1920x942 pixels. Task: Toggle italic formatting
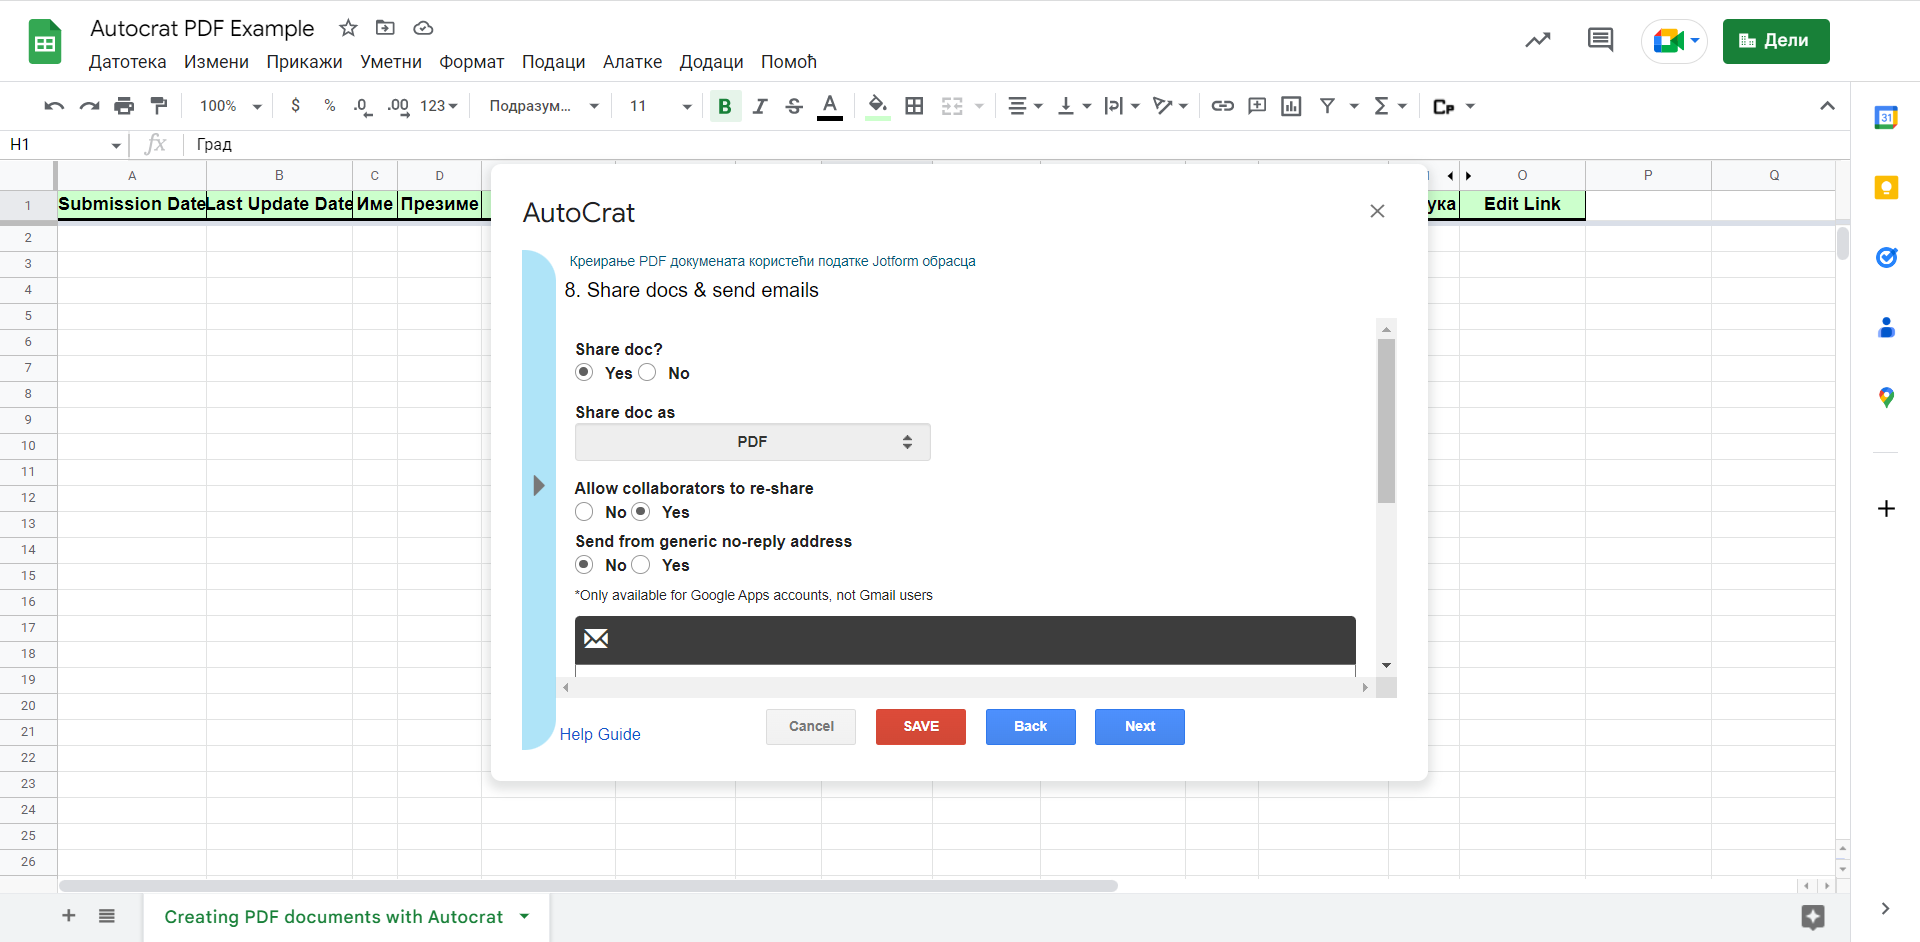760,106
